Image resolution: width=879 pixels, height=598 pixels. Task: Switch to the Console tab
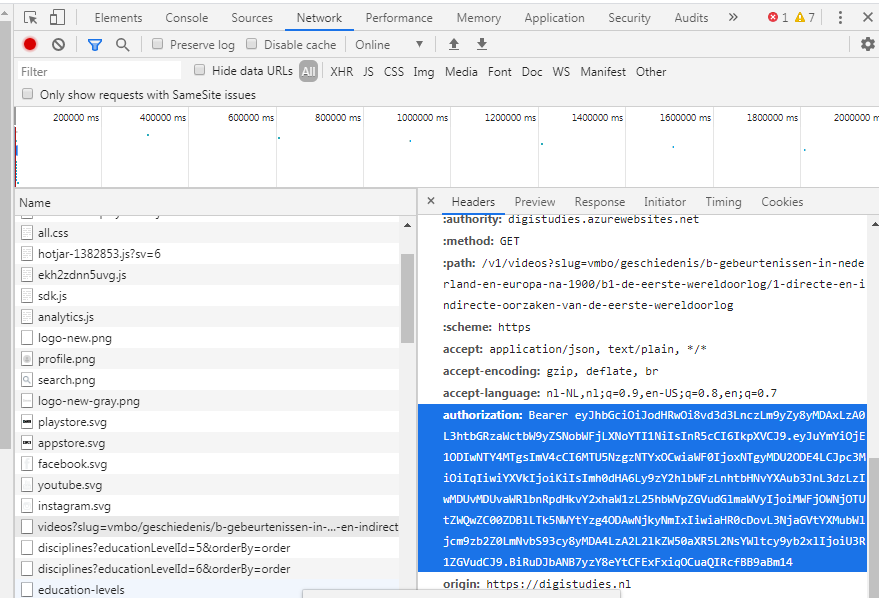point(187,18)
